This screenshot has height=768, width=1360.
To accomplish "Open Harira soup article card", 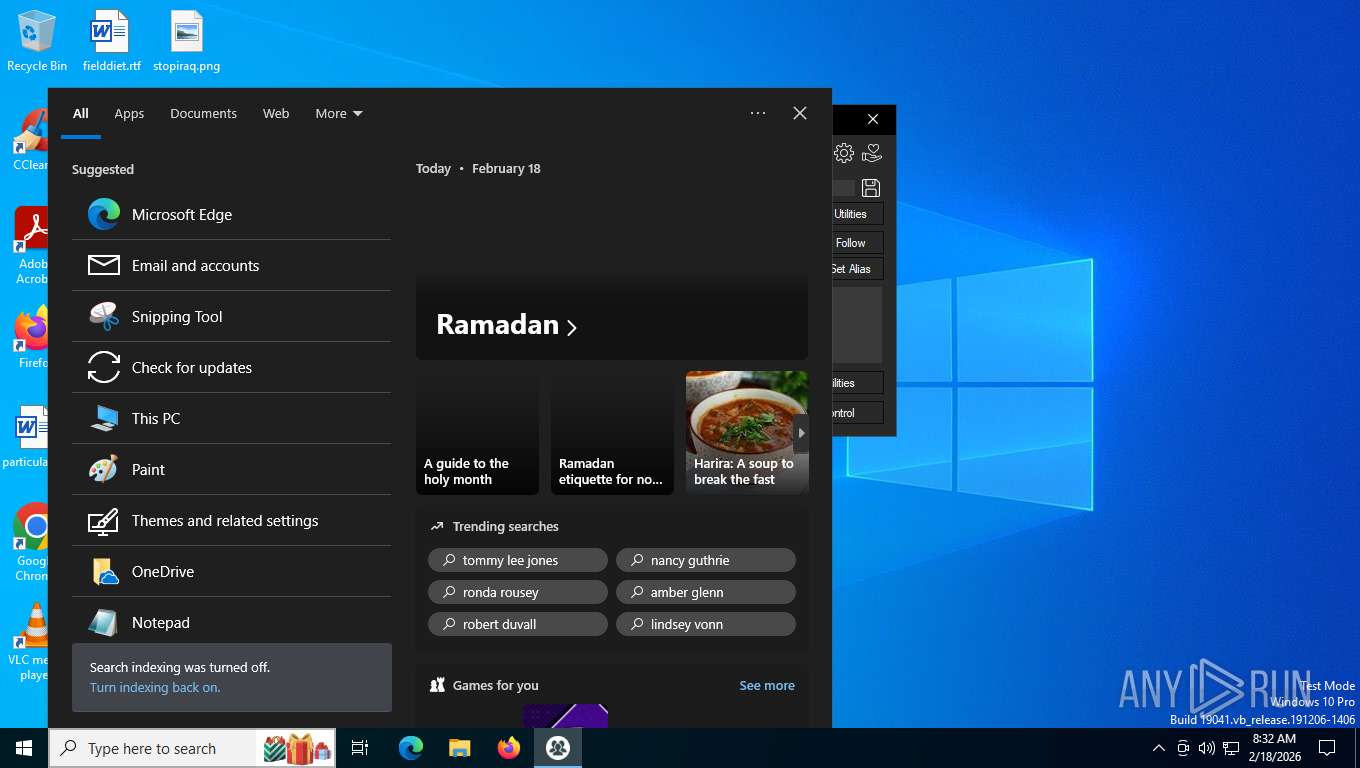I will click(x=747, y=433).
